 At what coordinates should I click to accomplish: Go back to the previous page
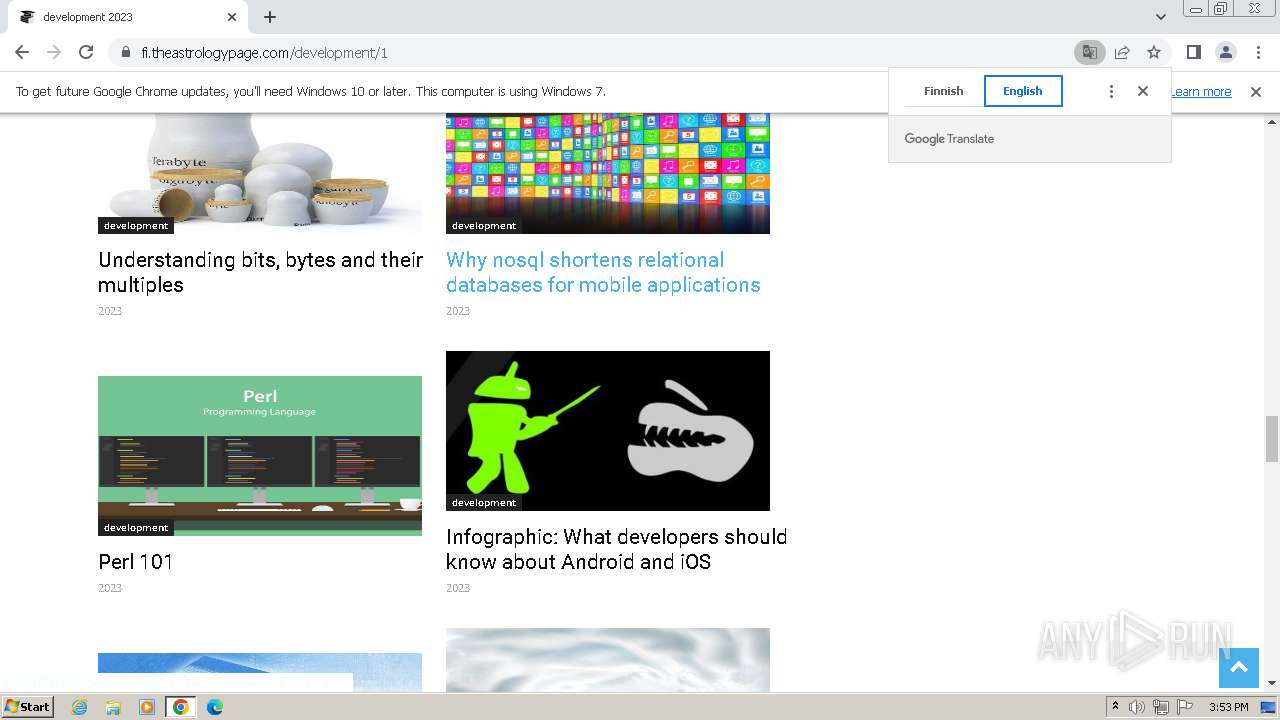point(22,52)
